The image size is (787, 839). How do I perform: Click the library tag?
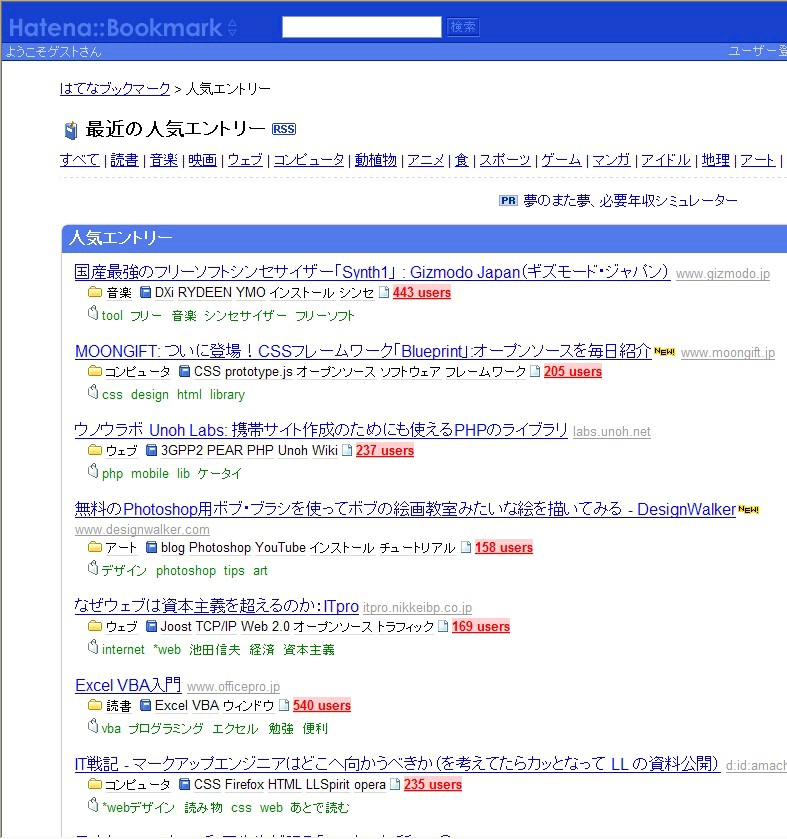(227, 395)
